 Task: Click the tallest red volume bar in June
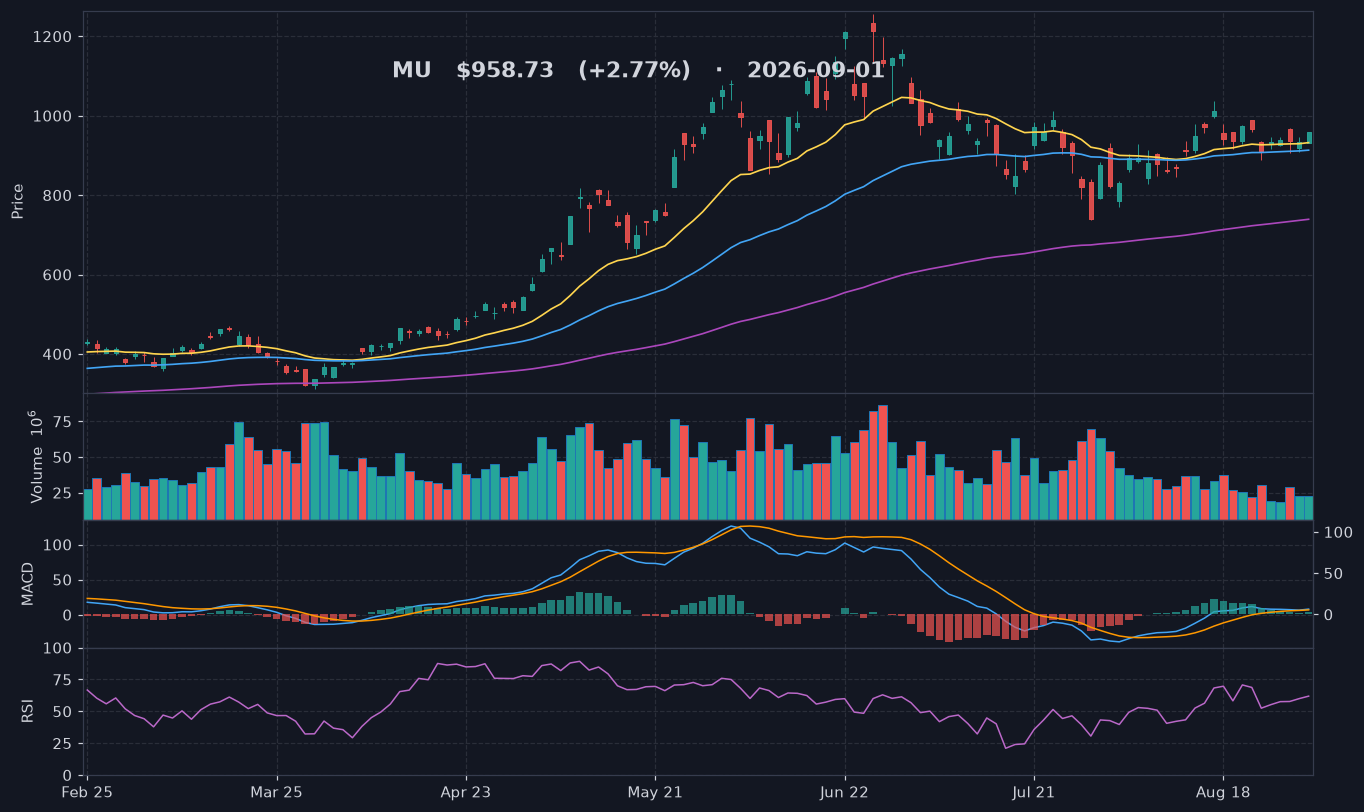tap(883, 462)
